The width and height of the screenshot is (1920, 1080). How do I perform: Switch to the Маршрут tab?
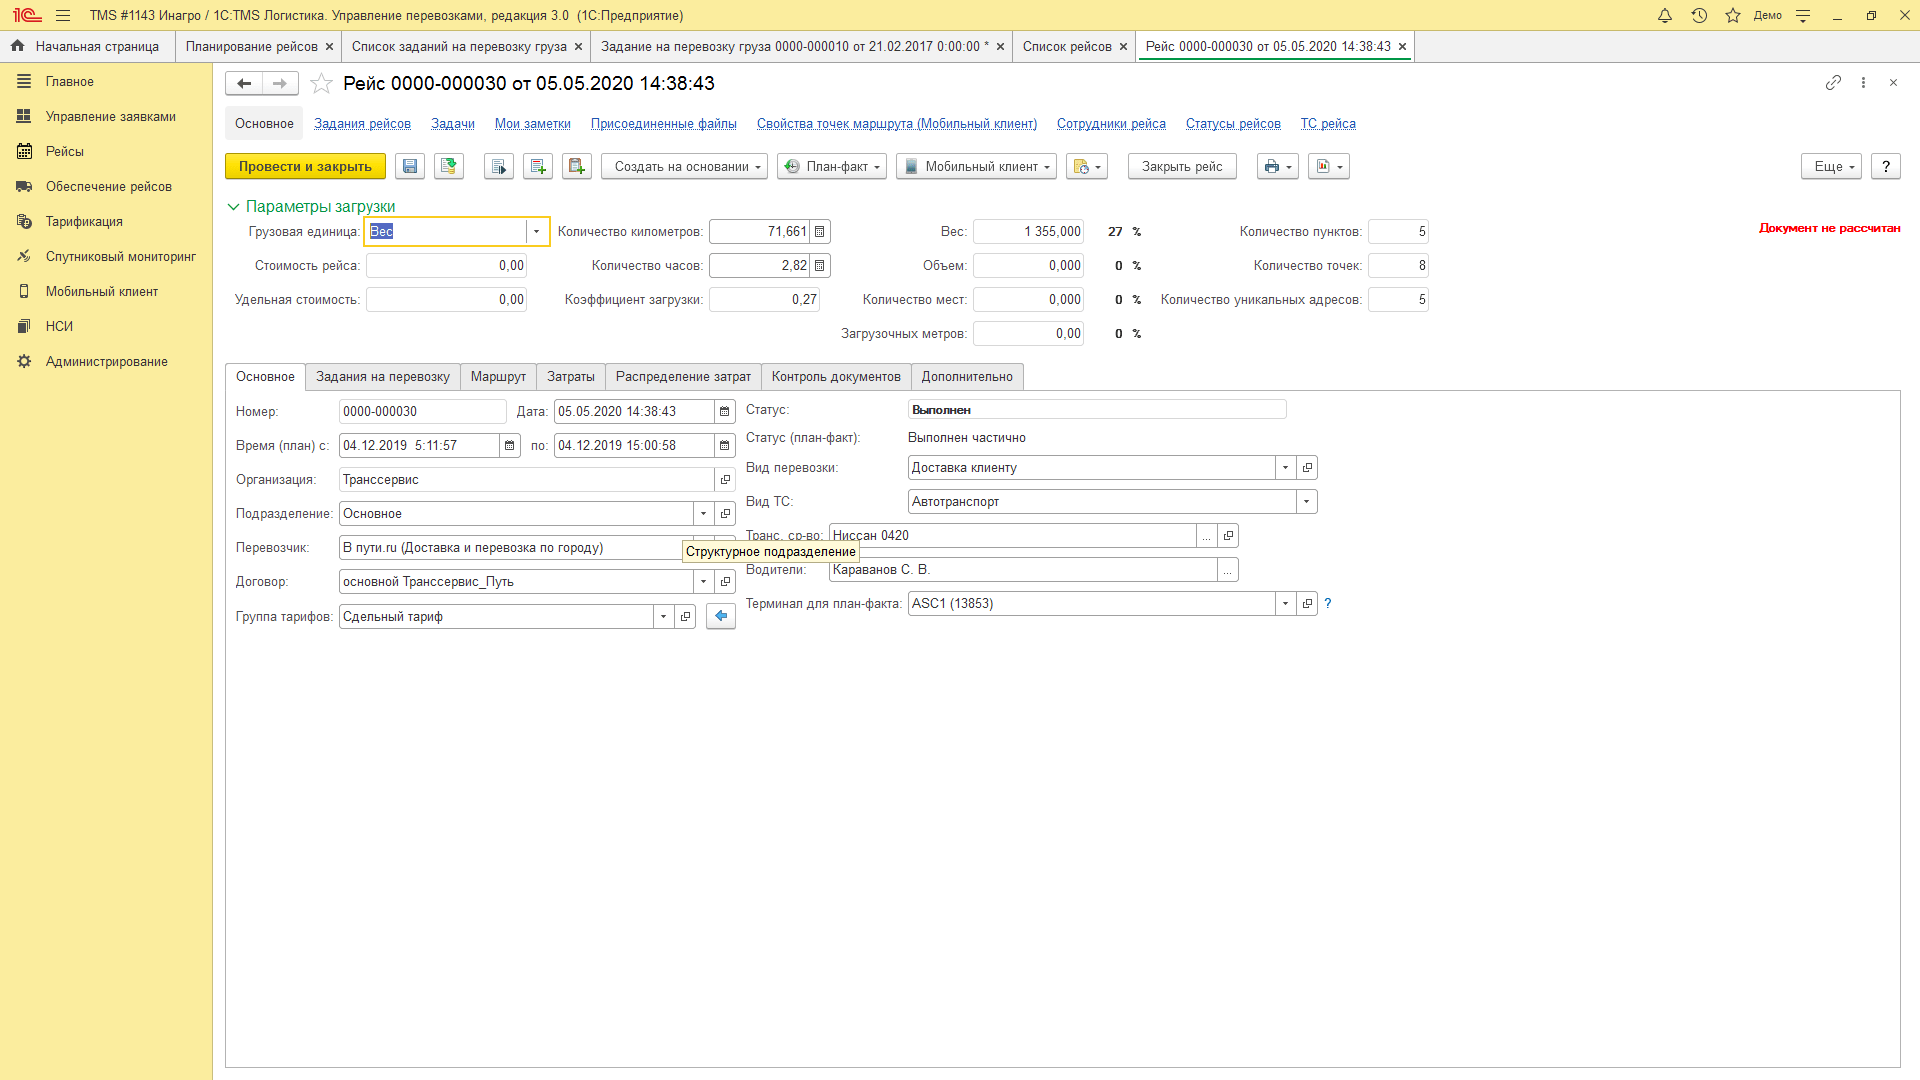tap(498, 377)
